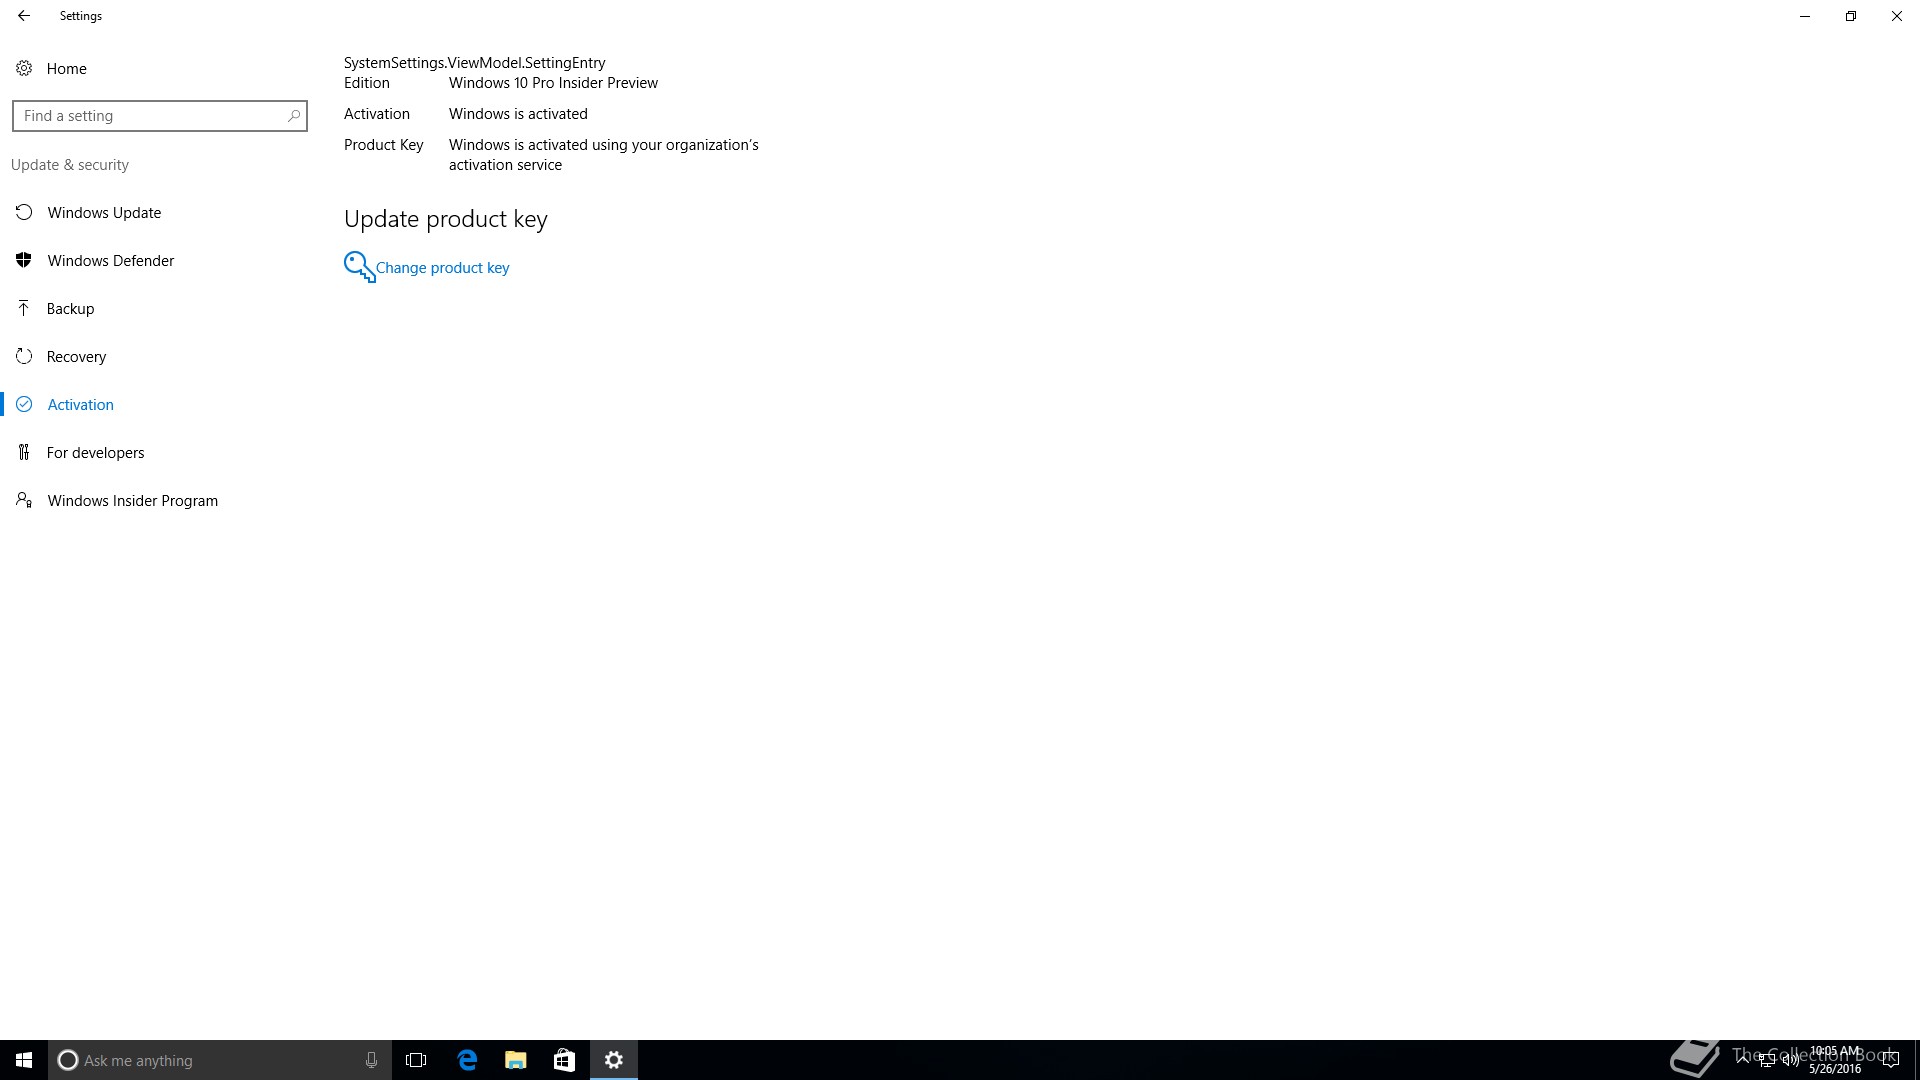This screenshot has height=1080, width=1920.
Task: Select Windows Defender in sidebar
Action: (x=110, y=261)
